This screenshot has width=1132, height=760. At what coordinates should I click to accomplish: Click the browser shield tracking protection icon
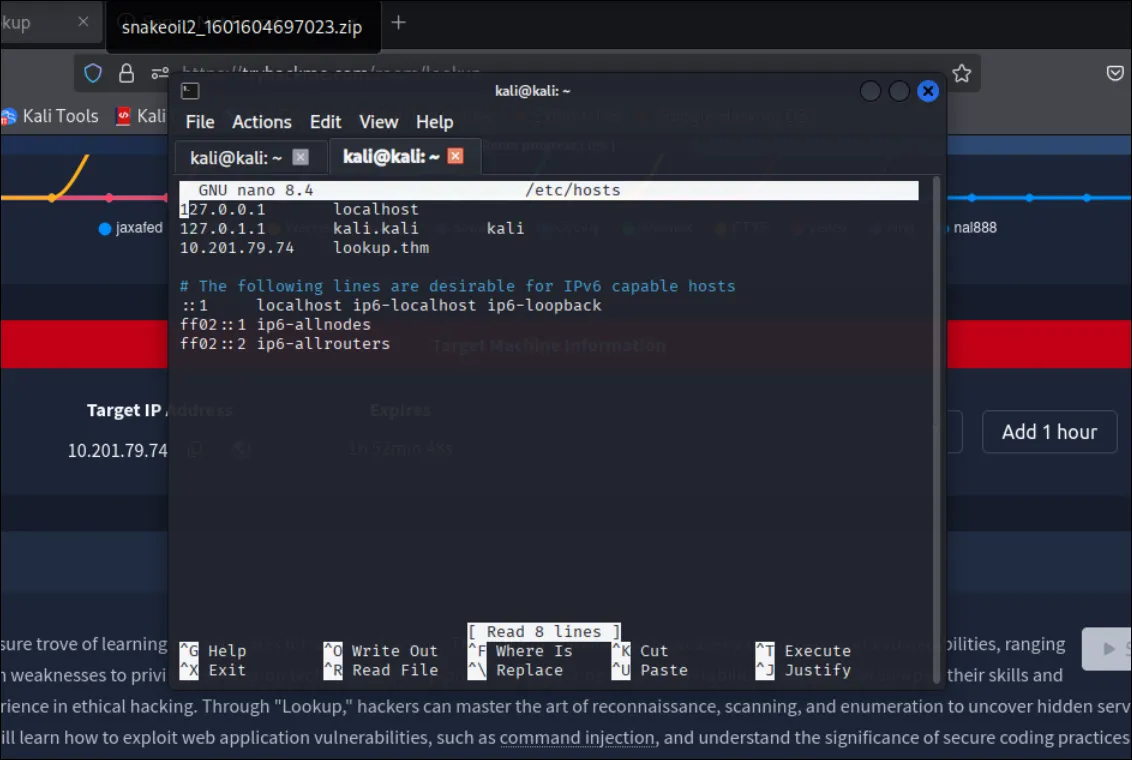(93, 73)
